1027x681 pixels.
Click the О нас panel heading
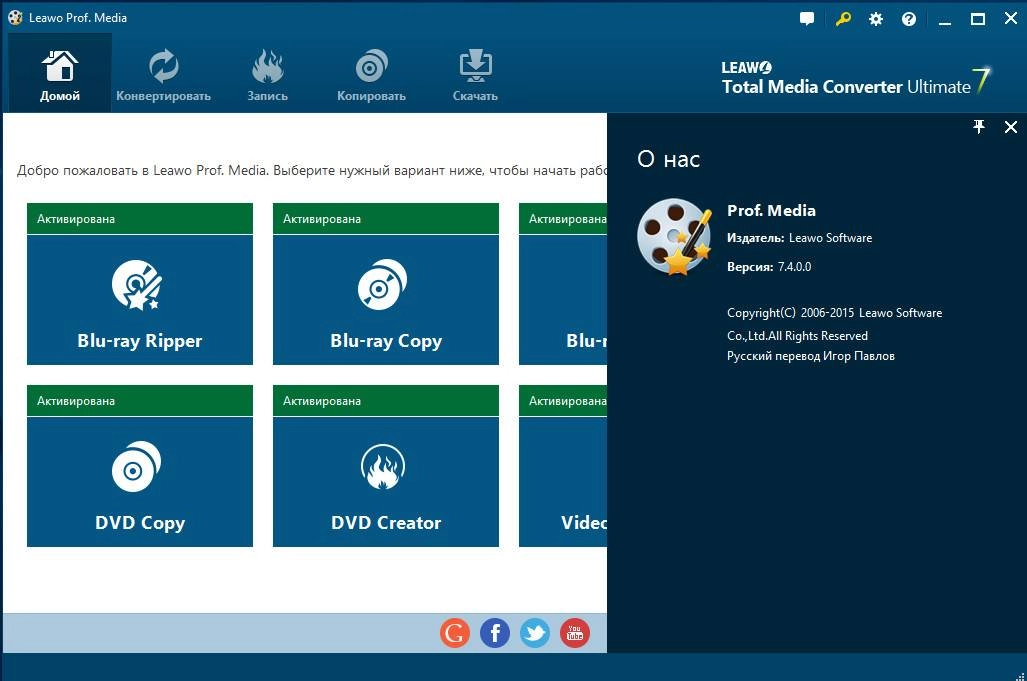tap(669, 159)
